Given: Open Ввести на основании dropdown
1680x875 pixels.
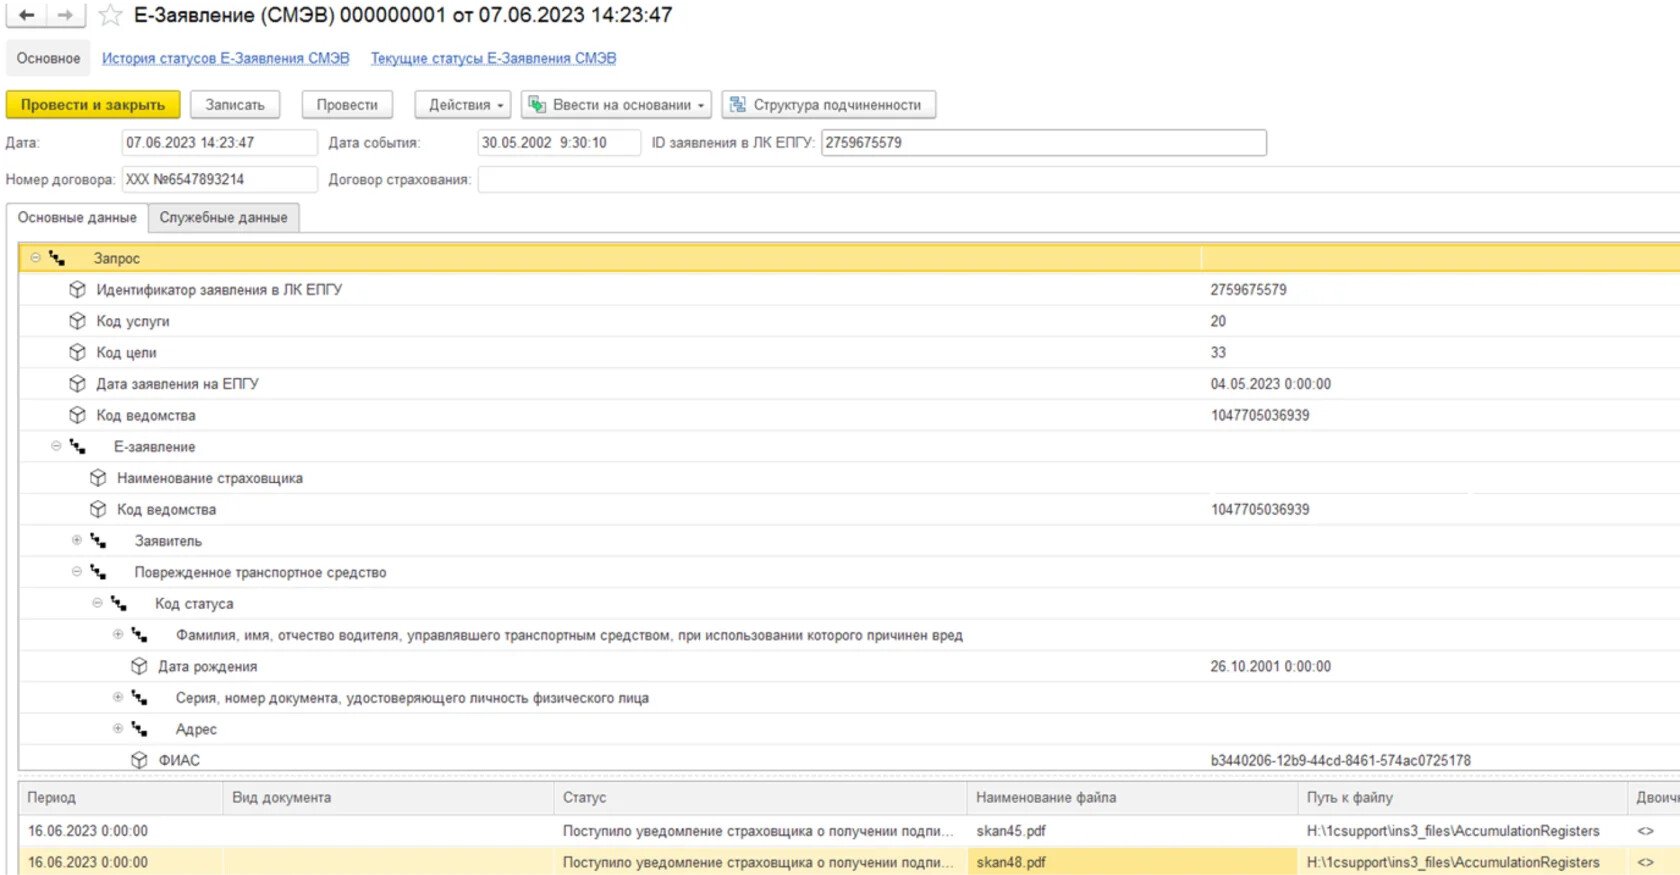Looking at the screenshot, I should tap(616, 105).
